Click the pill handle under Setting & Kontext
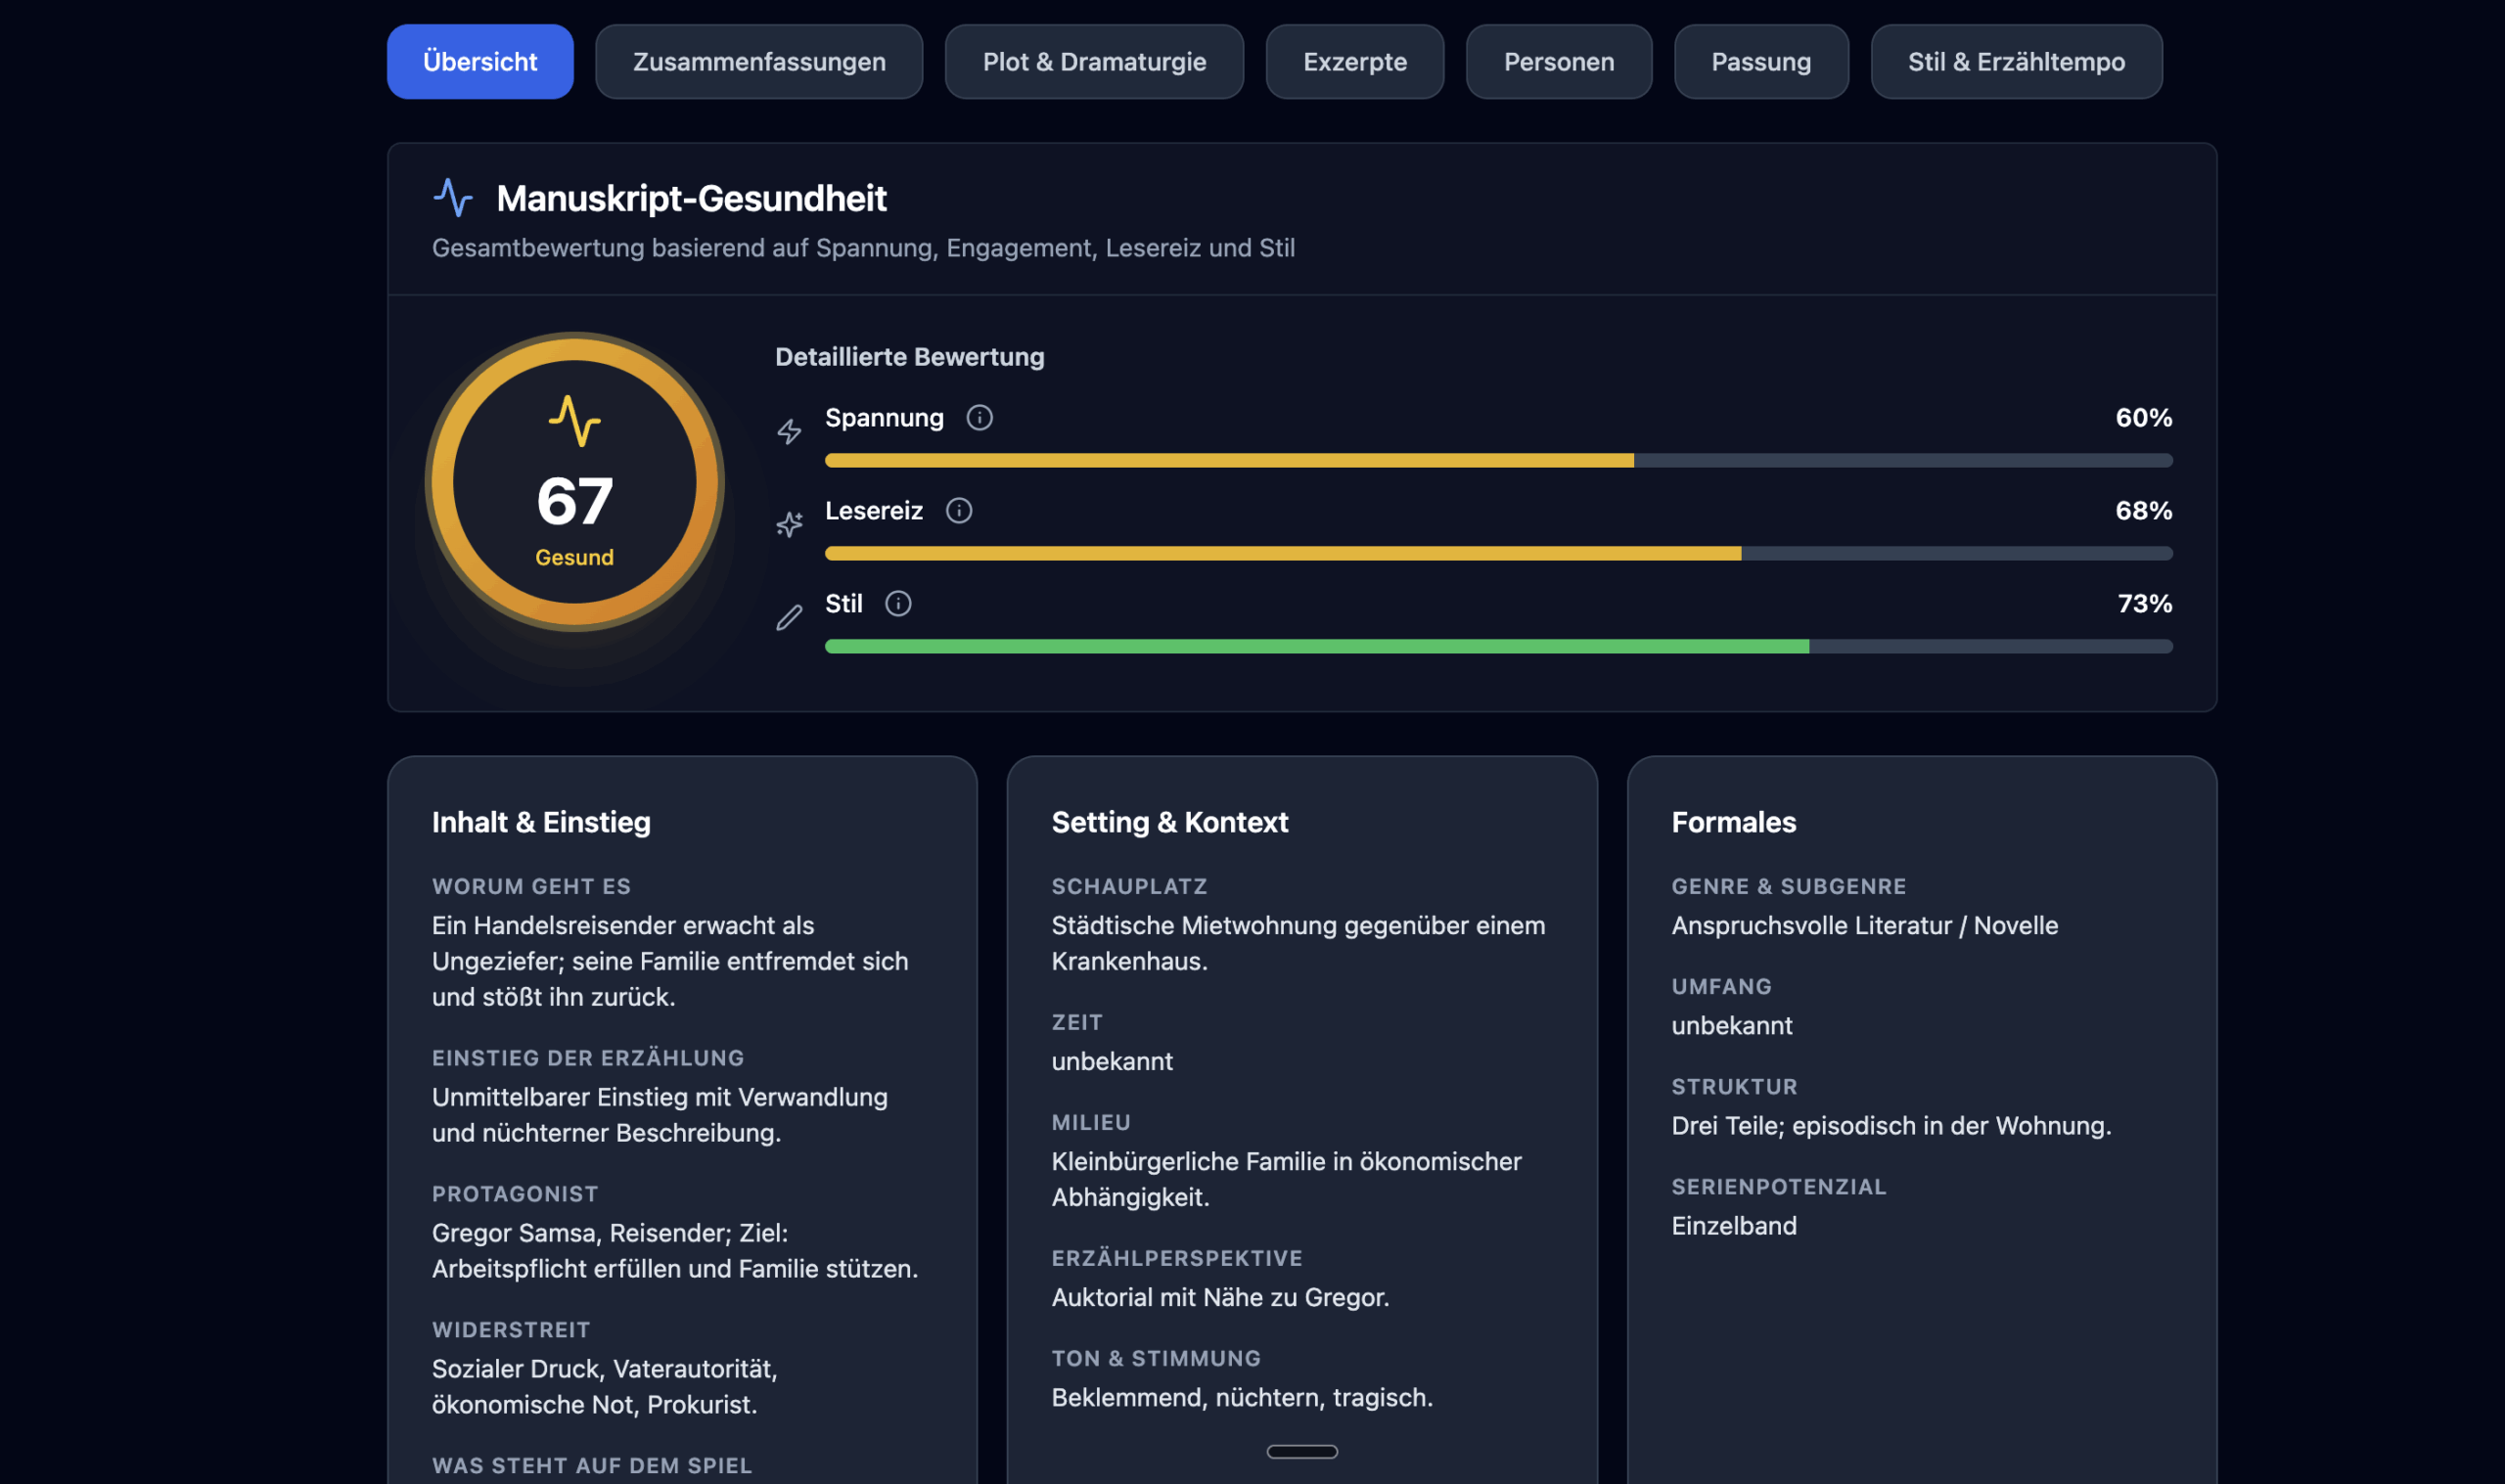 (1301, 1451)
